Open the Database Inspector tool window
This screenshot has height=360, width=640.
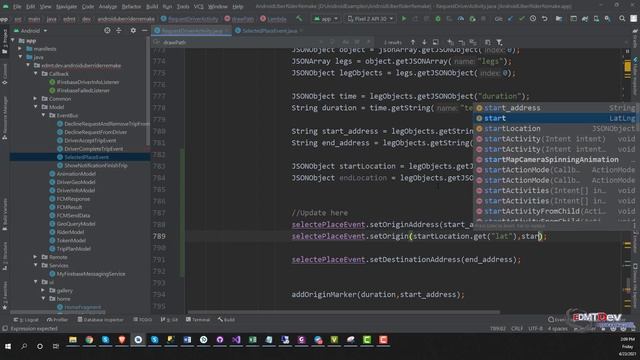click(x=100, y=320)
